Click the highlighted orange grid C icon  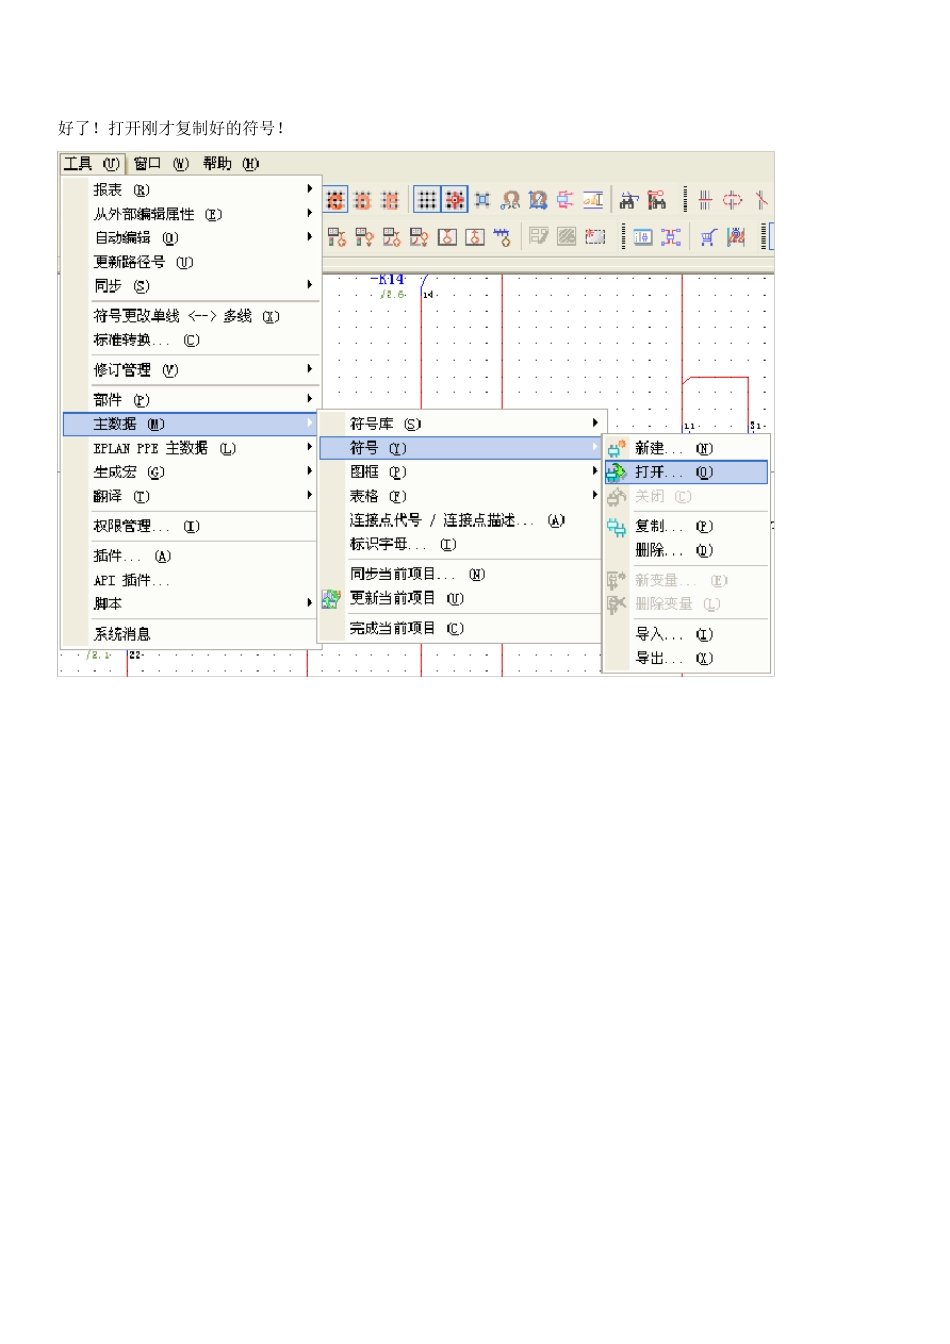click(335, 200)
